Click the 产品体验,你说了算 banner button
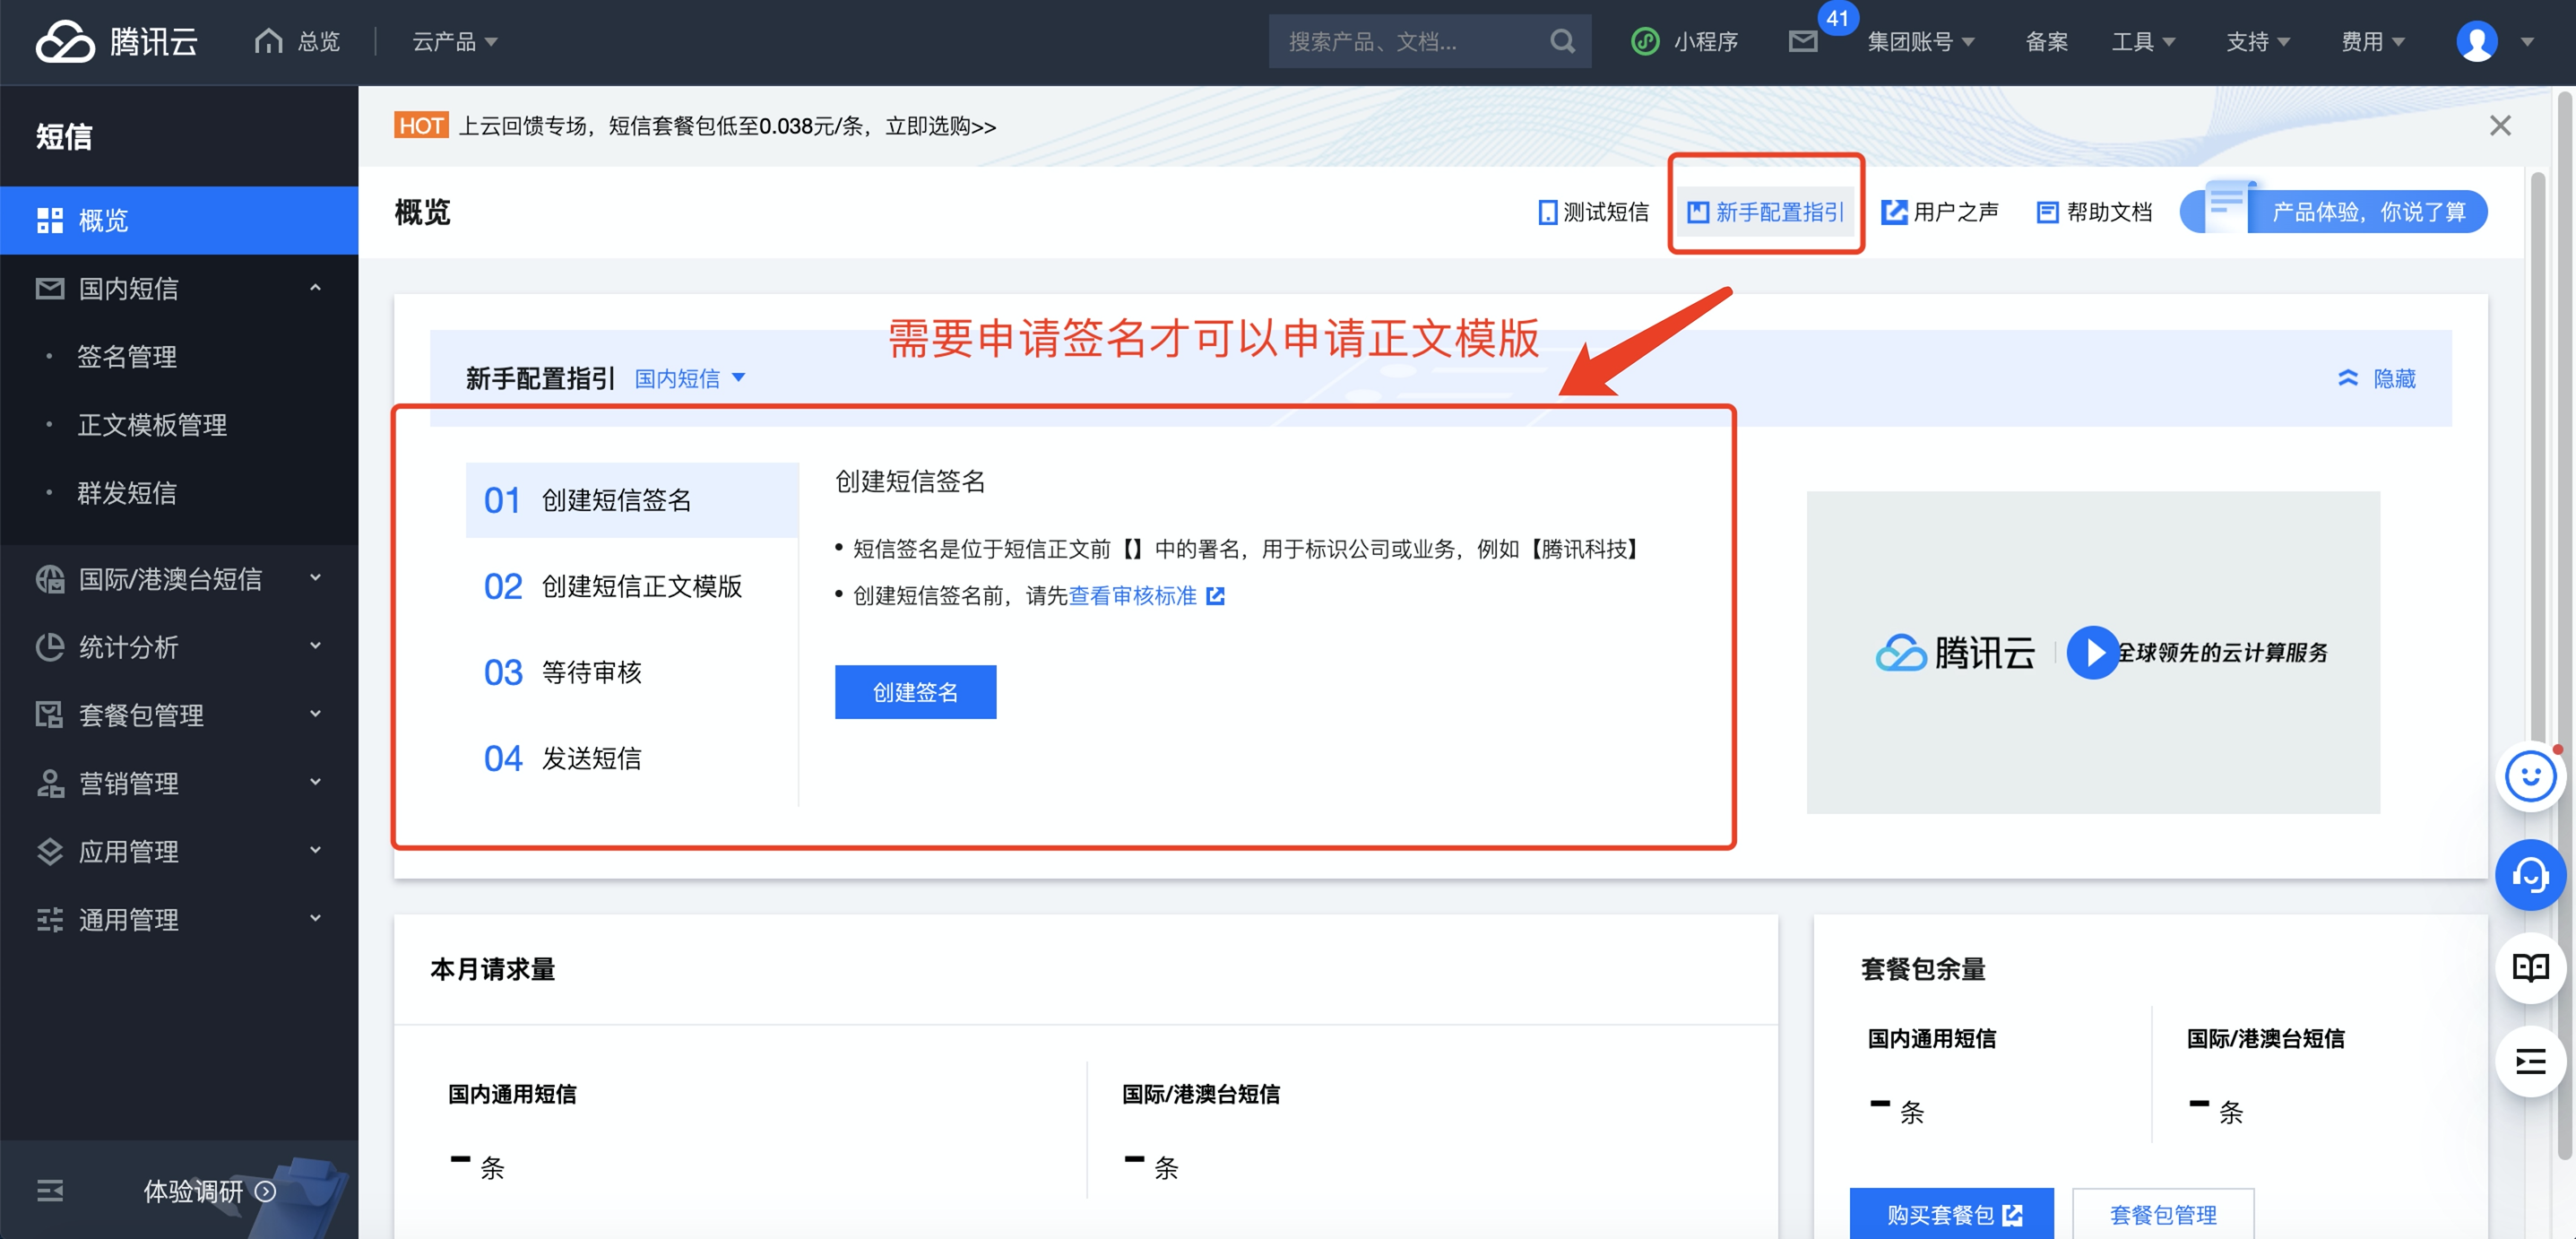Image resolution: width=2576 pixels, height=1239 pixels. (x=2333, y=212)
